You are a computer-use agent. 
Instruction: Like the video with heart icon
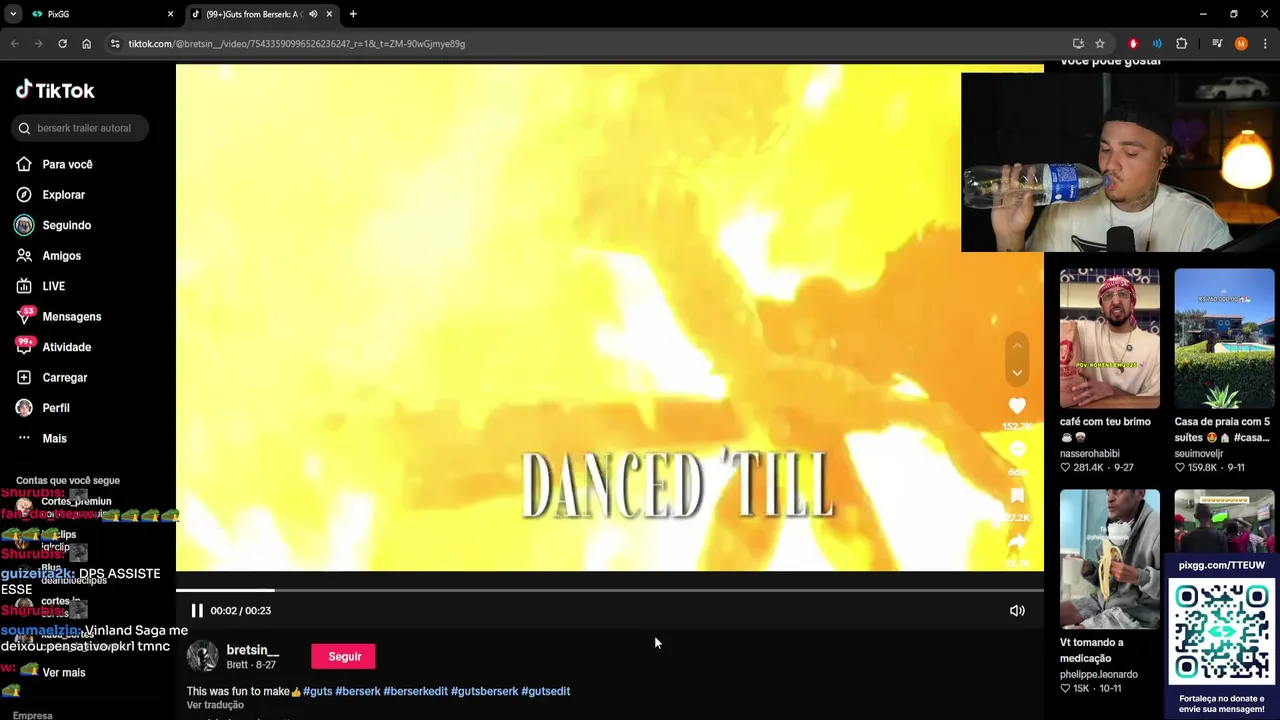(x=1017, y=406)
